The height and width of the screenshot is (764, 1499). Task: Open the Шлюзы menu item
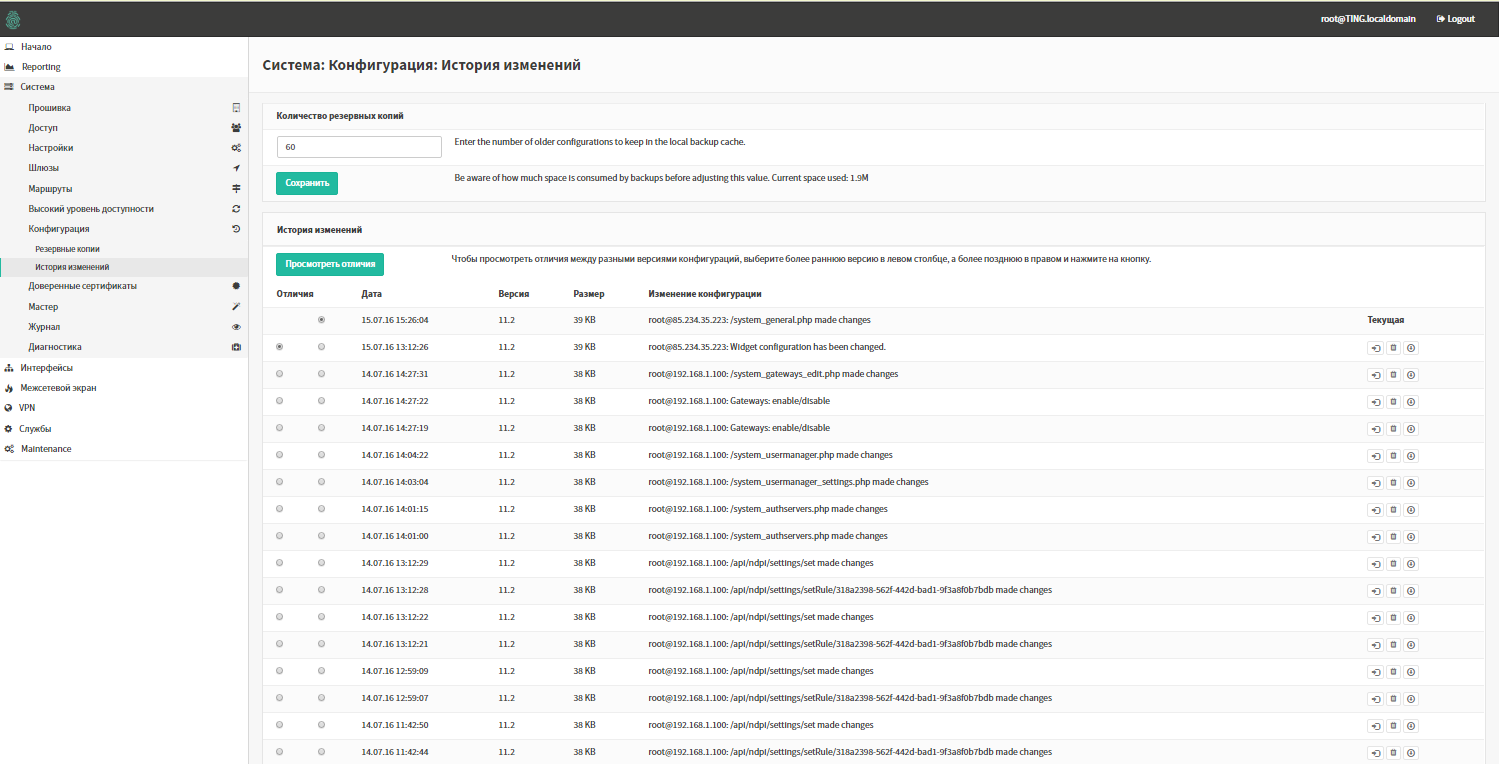click(44, 168)
